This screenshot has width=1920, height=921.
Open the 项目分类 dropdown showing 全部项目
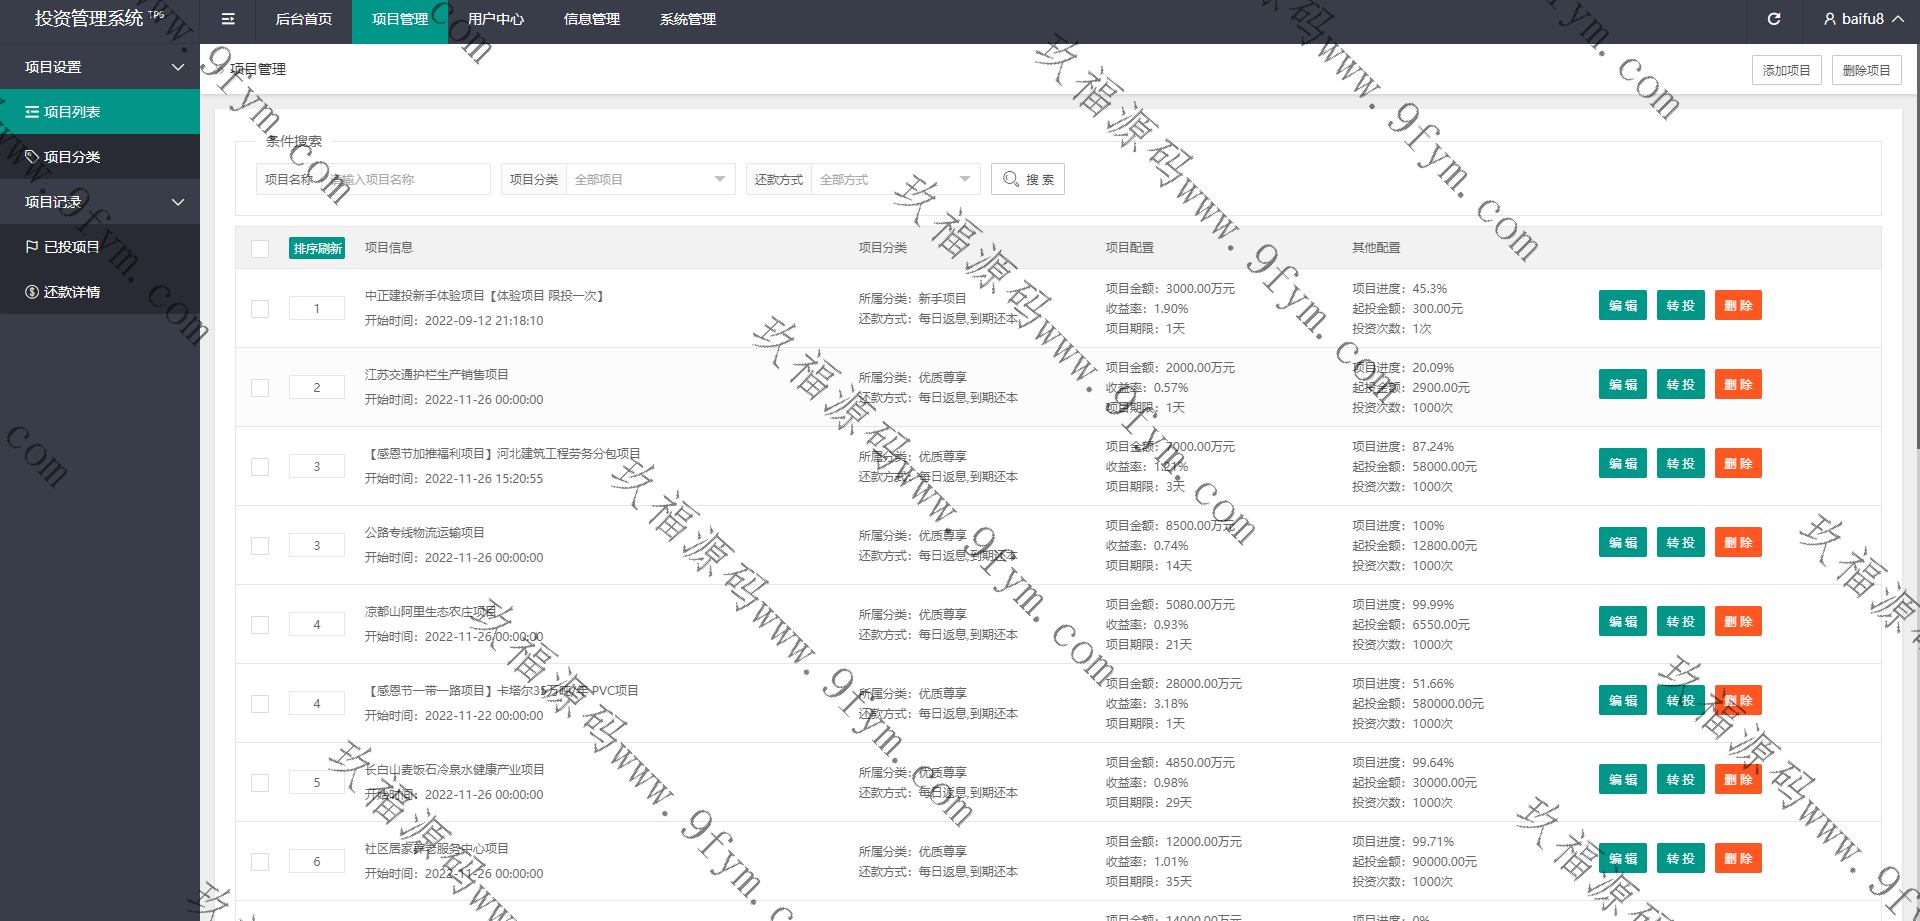(x=650, y=179)
